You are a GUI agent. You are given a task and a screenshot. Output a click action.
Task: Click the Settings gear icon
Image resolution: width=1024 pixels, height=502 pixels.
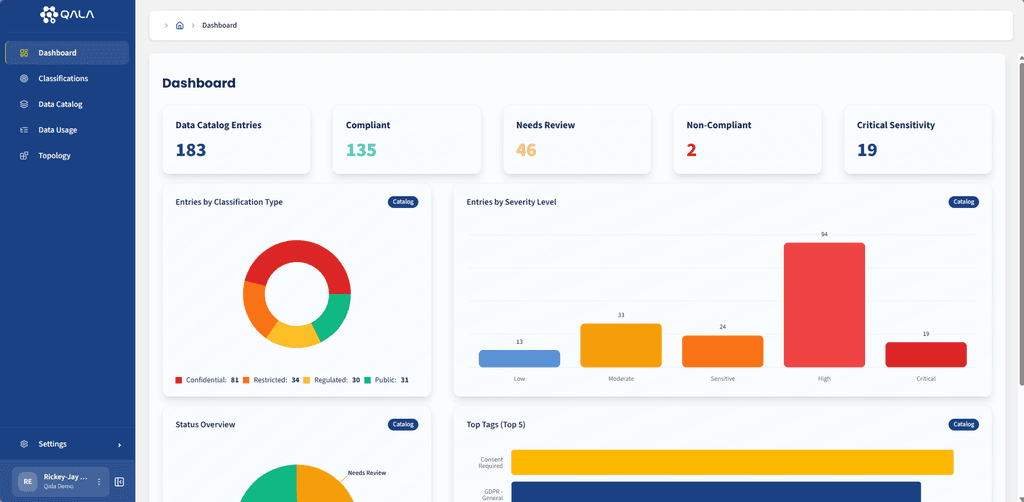pyautogui.click(x=24, y=444)
